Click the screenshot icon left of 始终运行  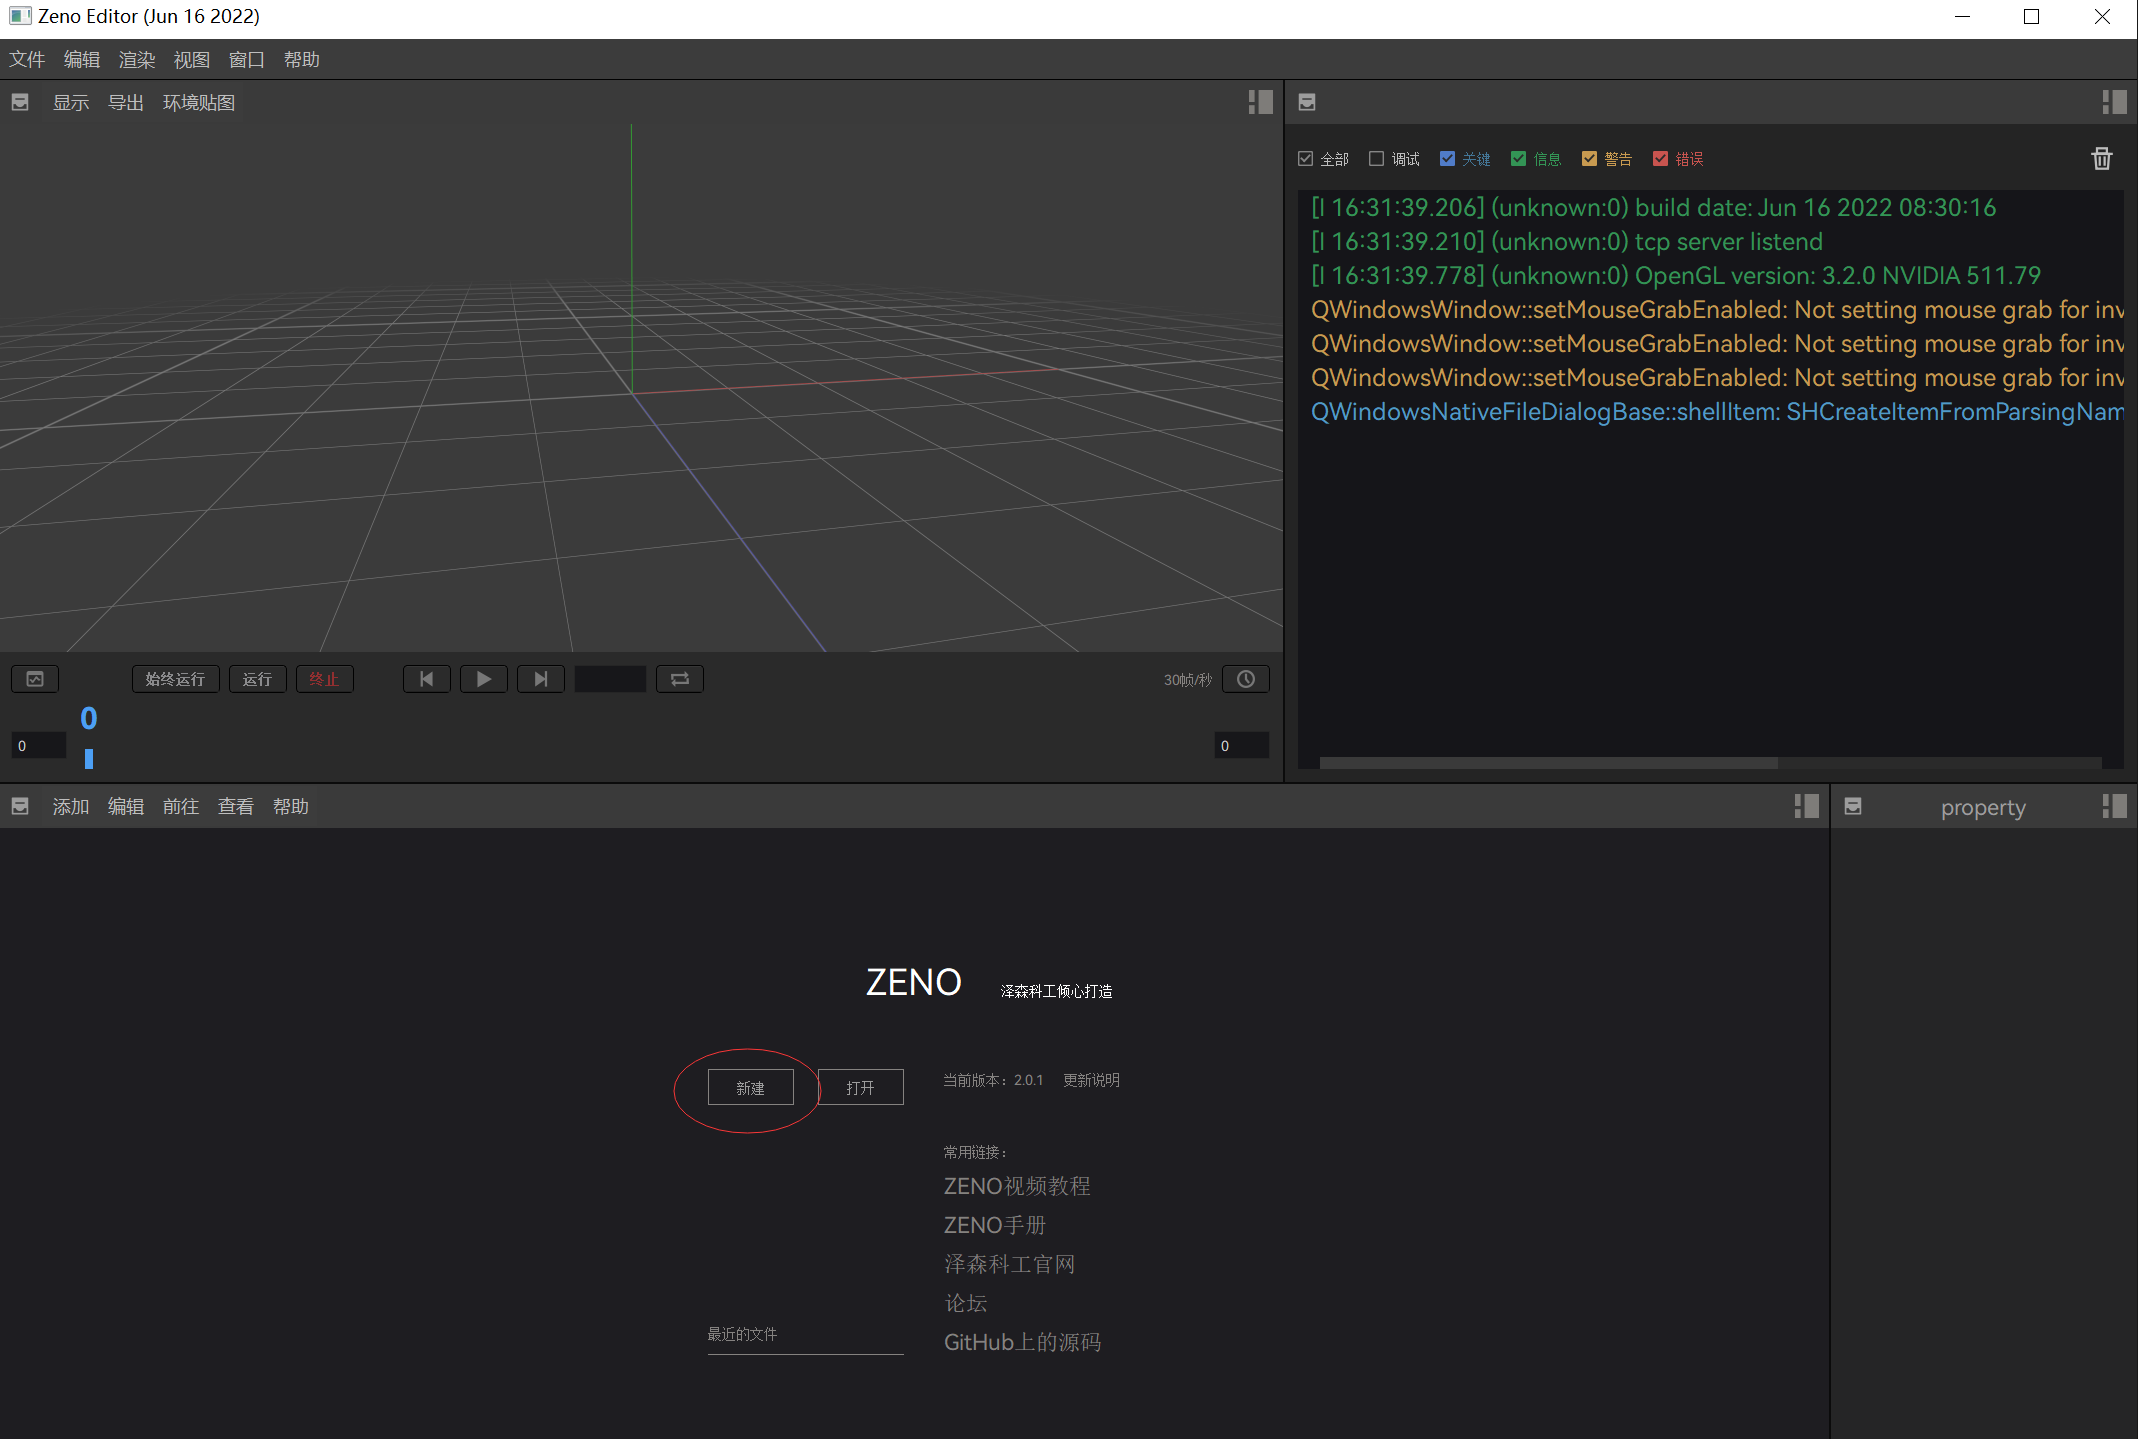[x=35, y=679]
